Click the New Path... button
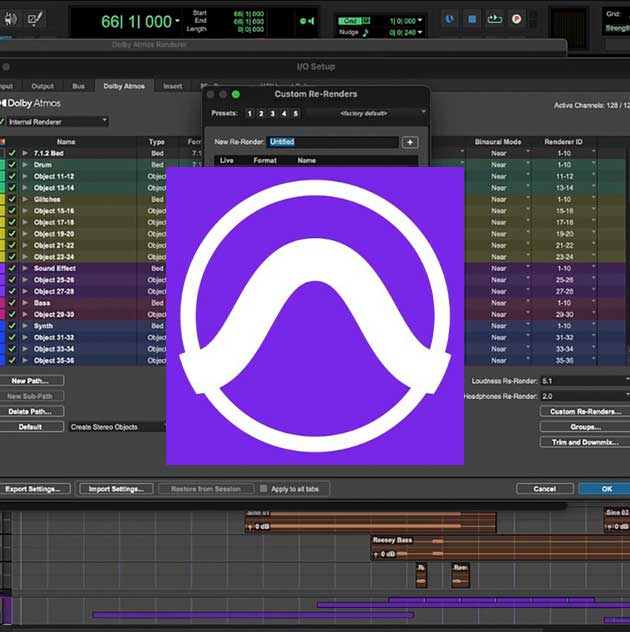 coord(30,380)
